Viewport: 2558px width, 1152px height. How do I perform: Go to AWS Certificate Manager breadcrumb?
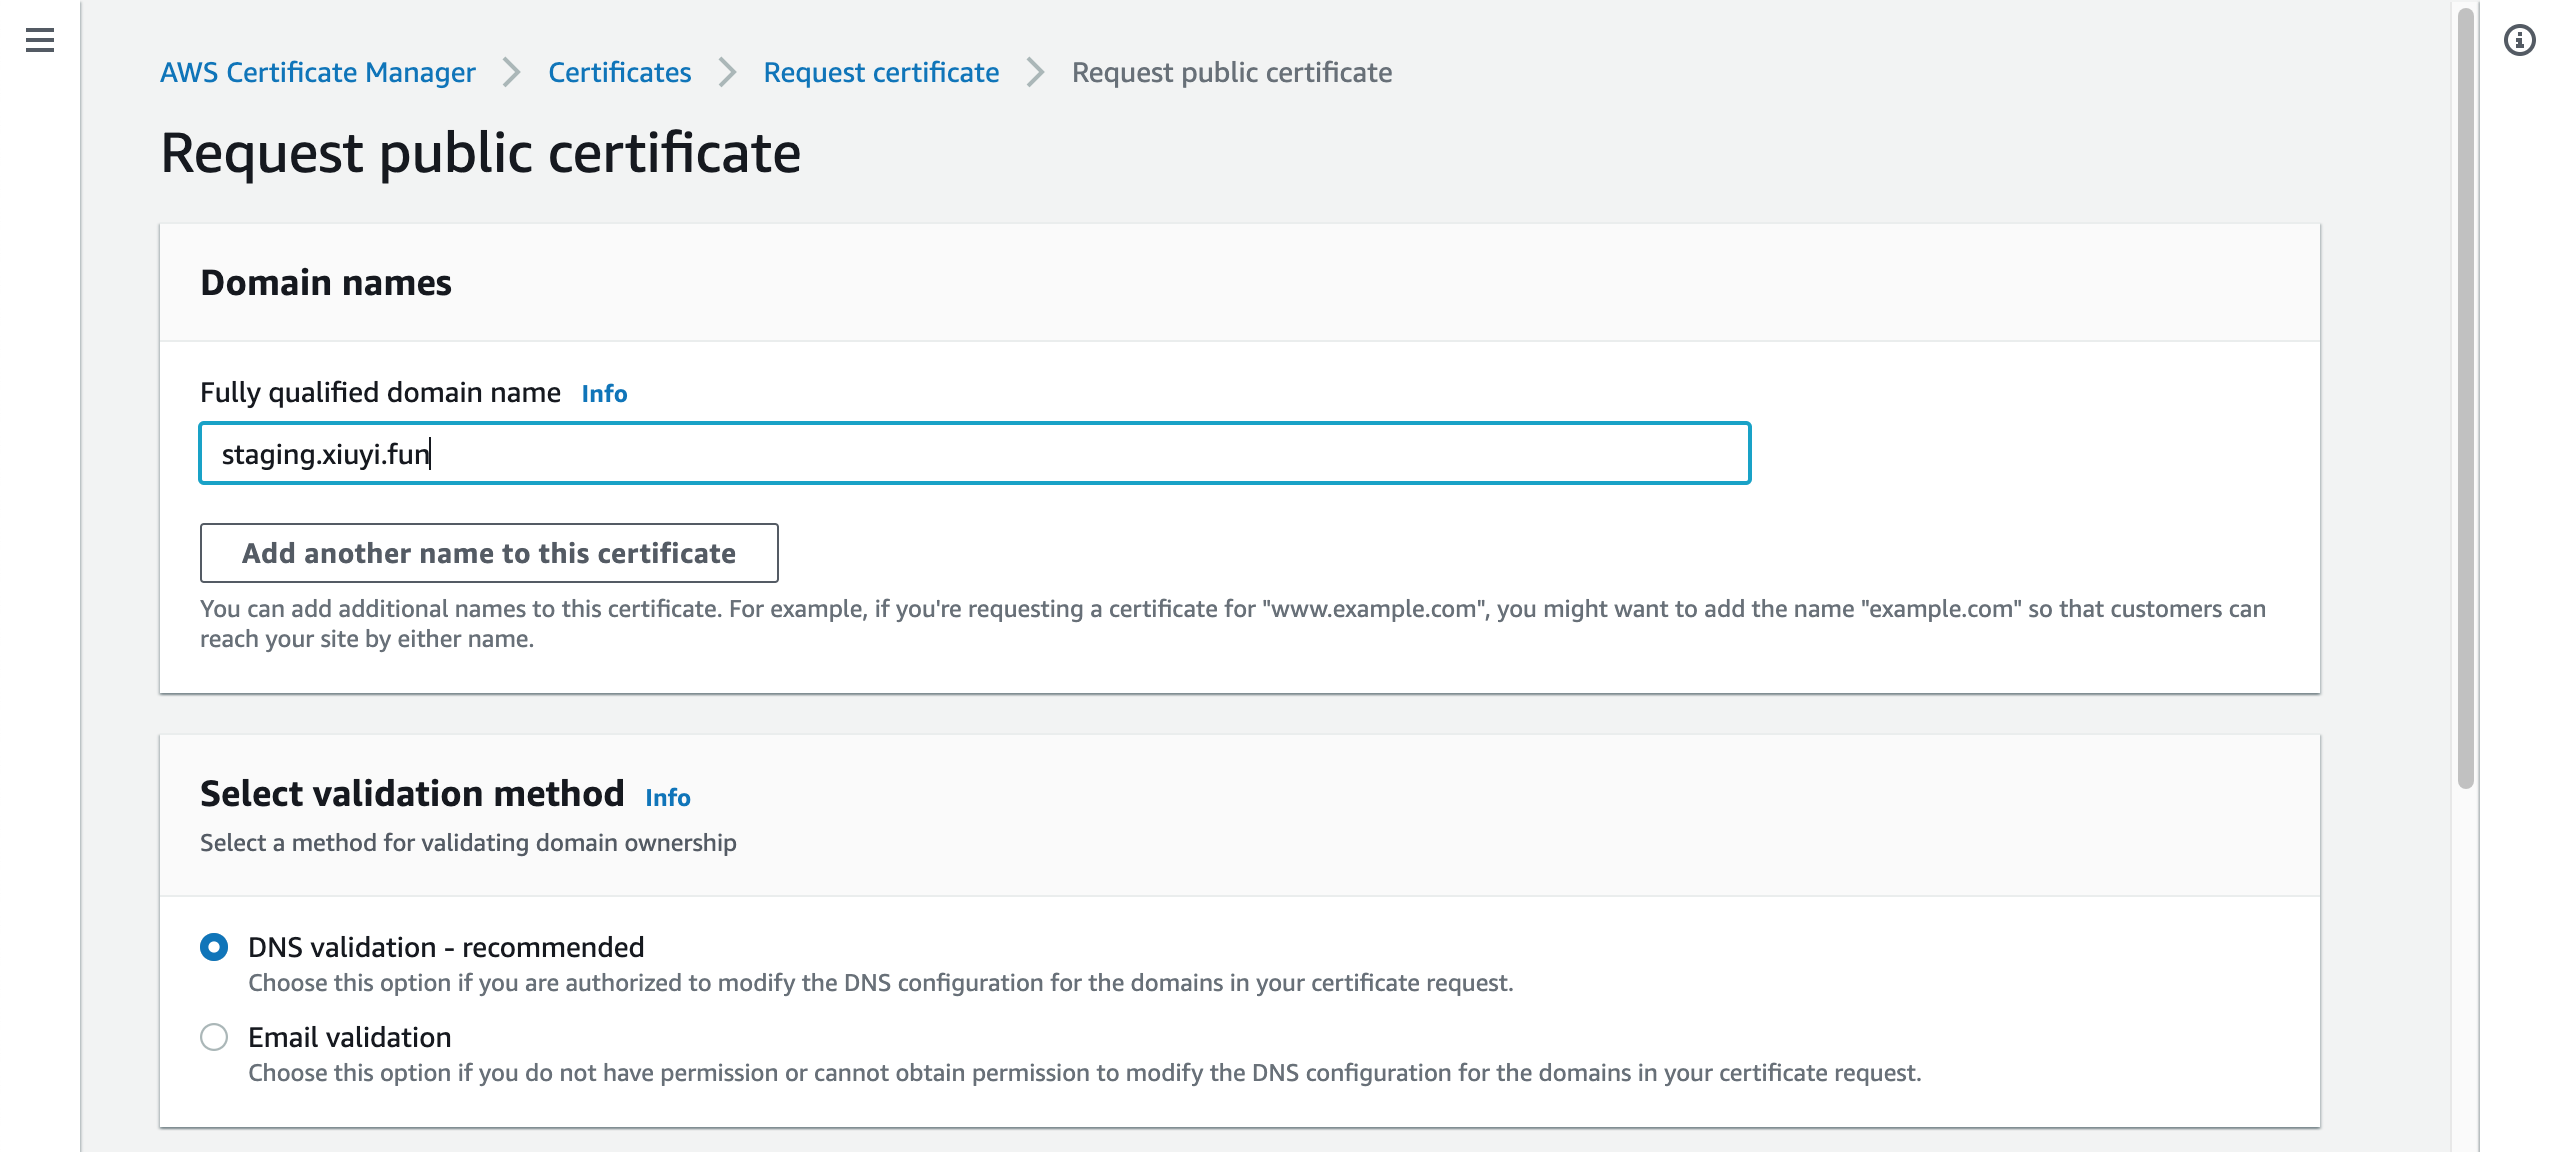(x=318, y=72)
